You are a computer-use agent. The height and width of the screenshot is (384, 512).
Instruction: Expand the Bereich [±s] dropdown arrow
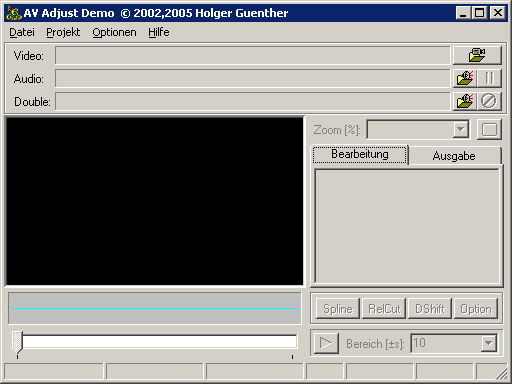pos(489,343)
